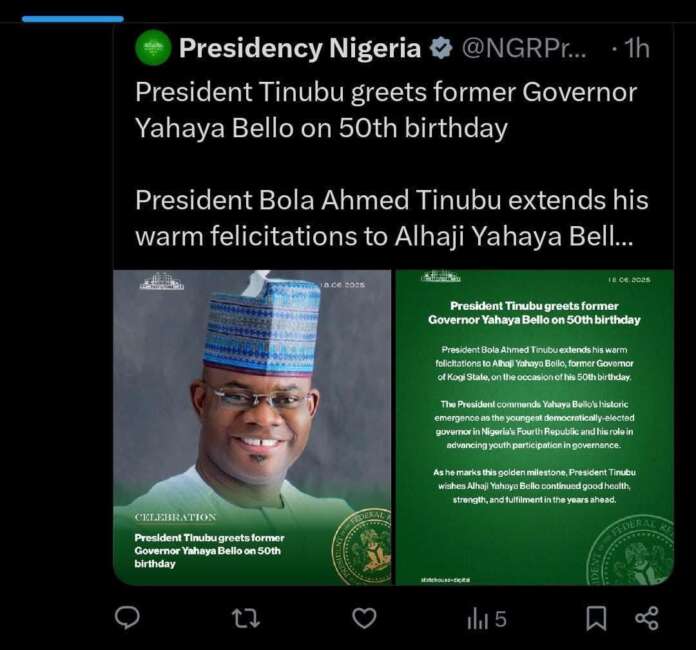Screen dimensions: 696x650
Task: Click the presidential seal on the portrait image
Action: click(361, 547)
